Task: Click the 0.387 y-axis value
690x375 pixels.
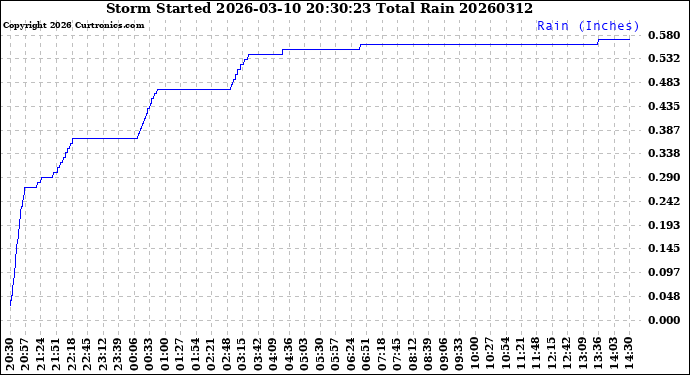Action: [664, 130]
